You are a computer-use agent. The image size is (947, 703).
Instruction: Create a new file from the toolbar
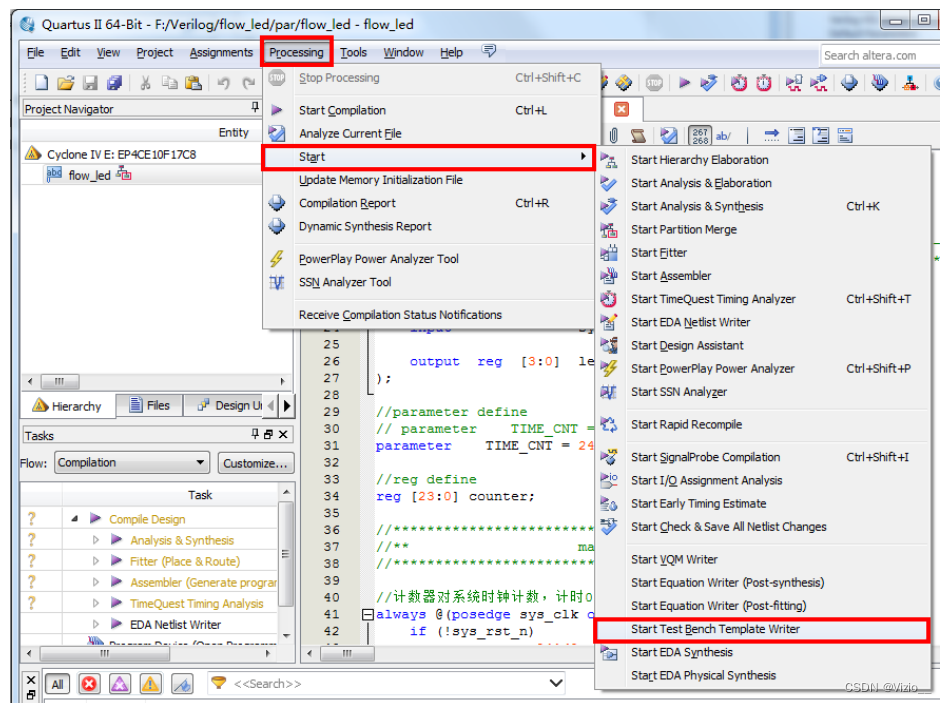coord(41,82)
